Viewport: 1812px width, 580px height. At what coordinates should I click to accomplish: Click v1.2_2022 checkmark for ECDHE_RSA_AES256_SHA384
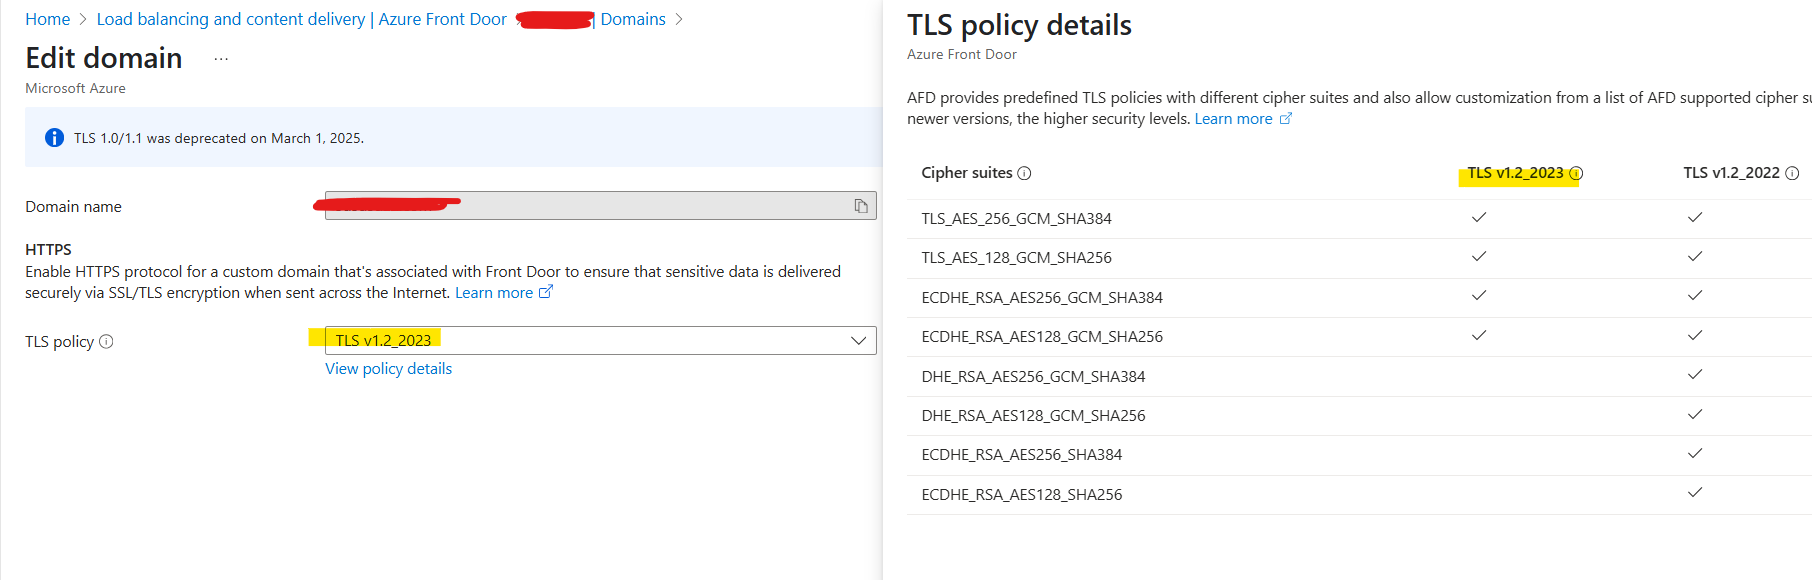pyautogui.click(x=1695, y=453)
